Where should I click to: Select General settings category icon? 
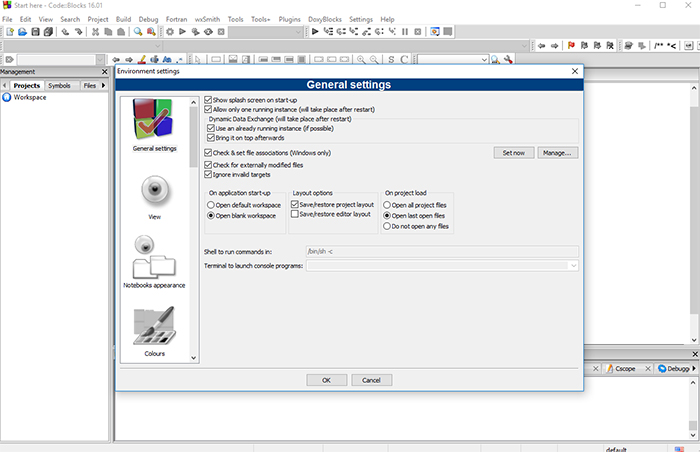pyautogui.click(x=154, y=125)
